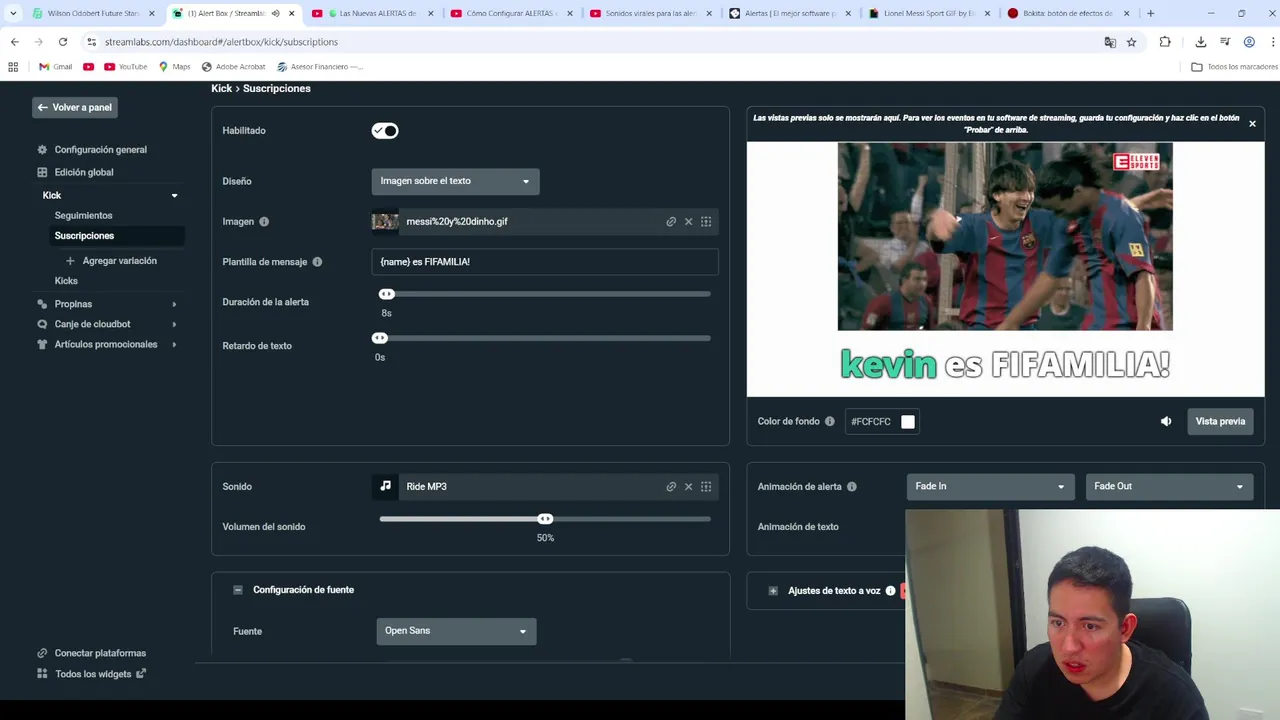
Task: Collapse 'Configuración de fuente' section
Action: tap(238, 590)
